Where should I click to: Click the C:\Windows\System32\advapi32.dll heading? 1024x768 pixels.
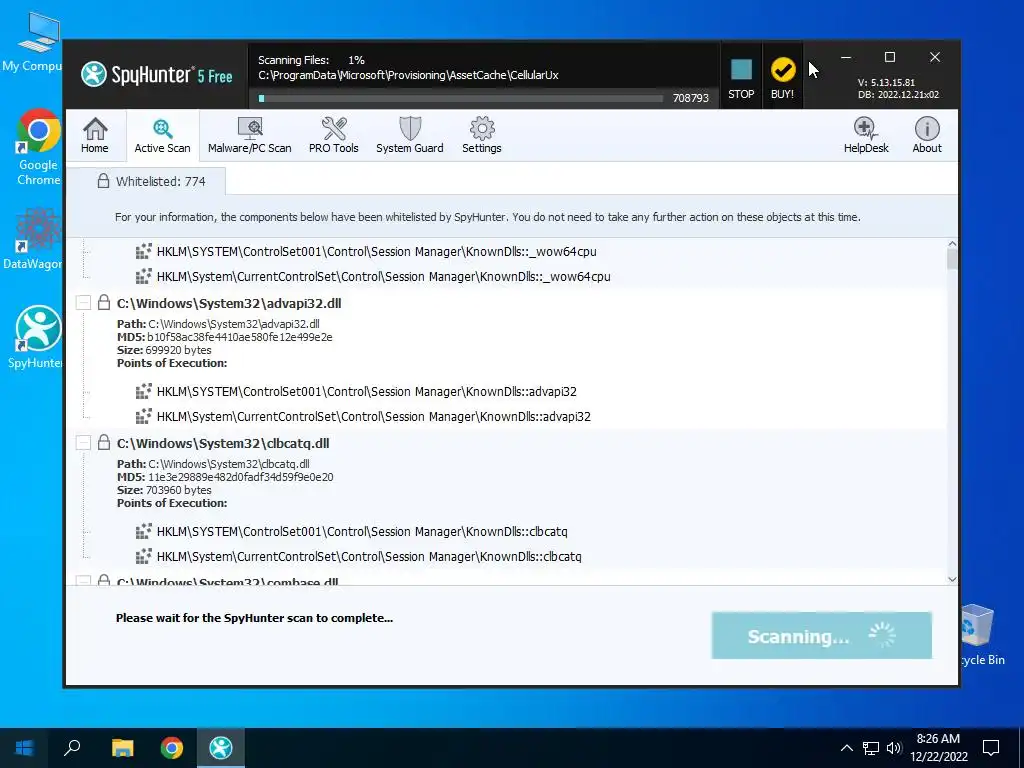coord(229,303)
